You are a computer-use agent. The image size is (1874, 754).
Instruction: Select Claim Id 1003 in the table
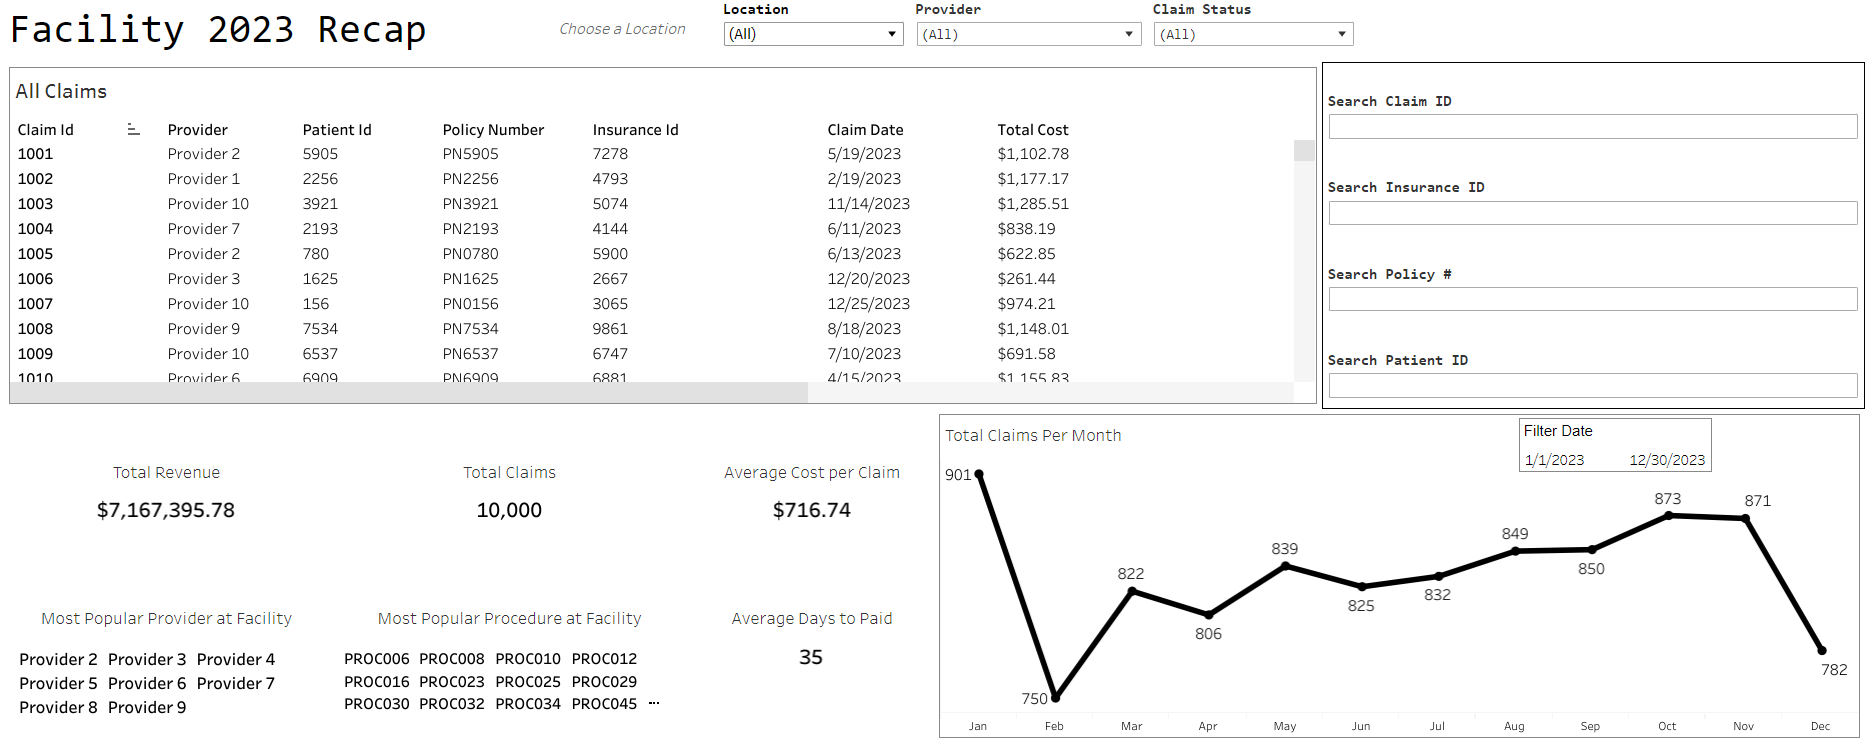(x=36, y=204)
